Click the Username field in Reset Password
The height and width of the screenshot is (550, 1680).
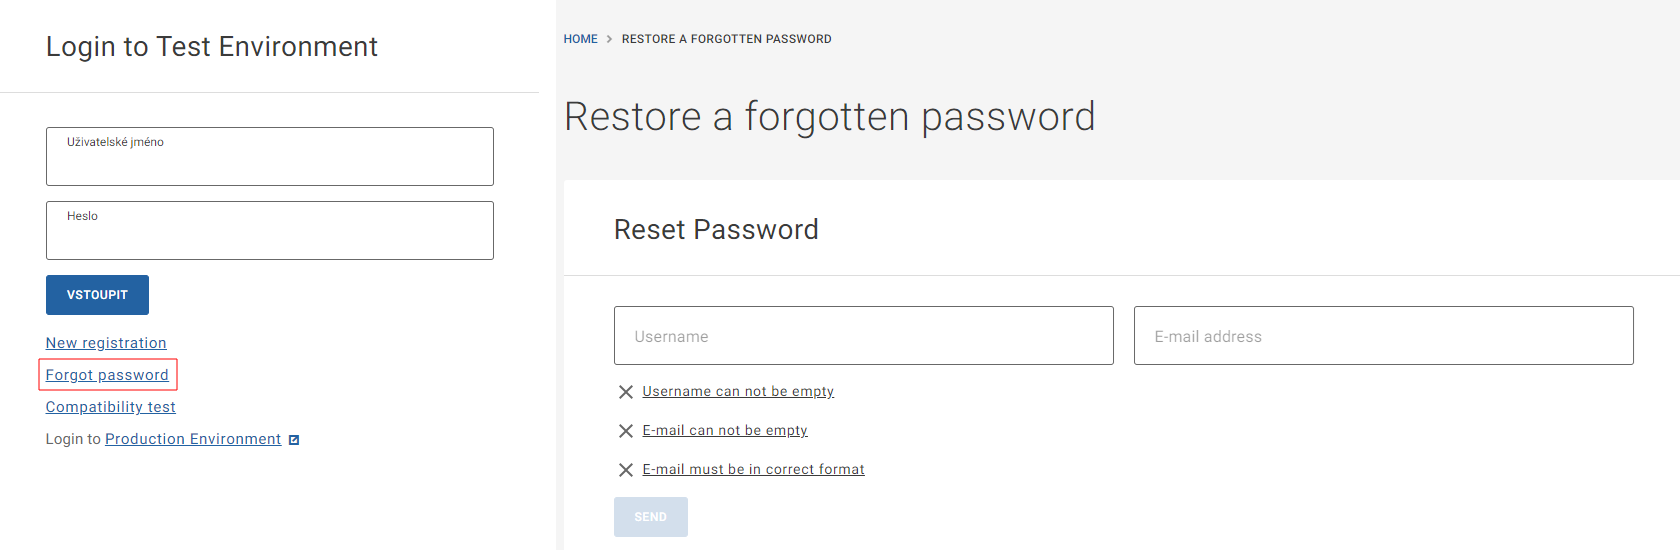(x=863, y=336)
